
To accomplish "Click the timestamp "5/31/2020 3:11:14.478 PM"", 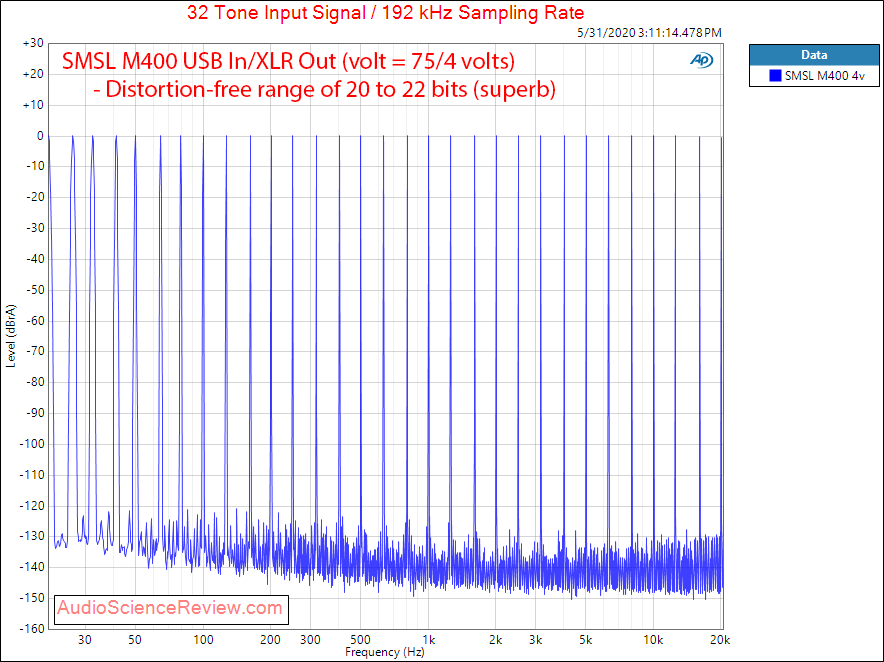I will [649, 33].
